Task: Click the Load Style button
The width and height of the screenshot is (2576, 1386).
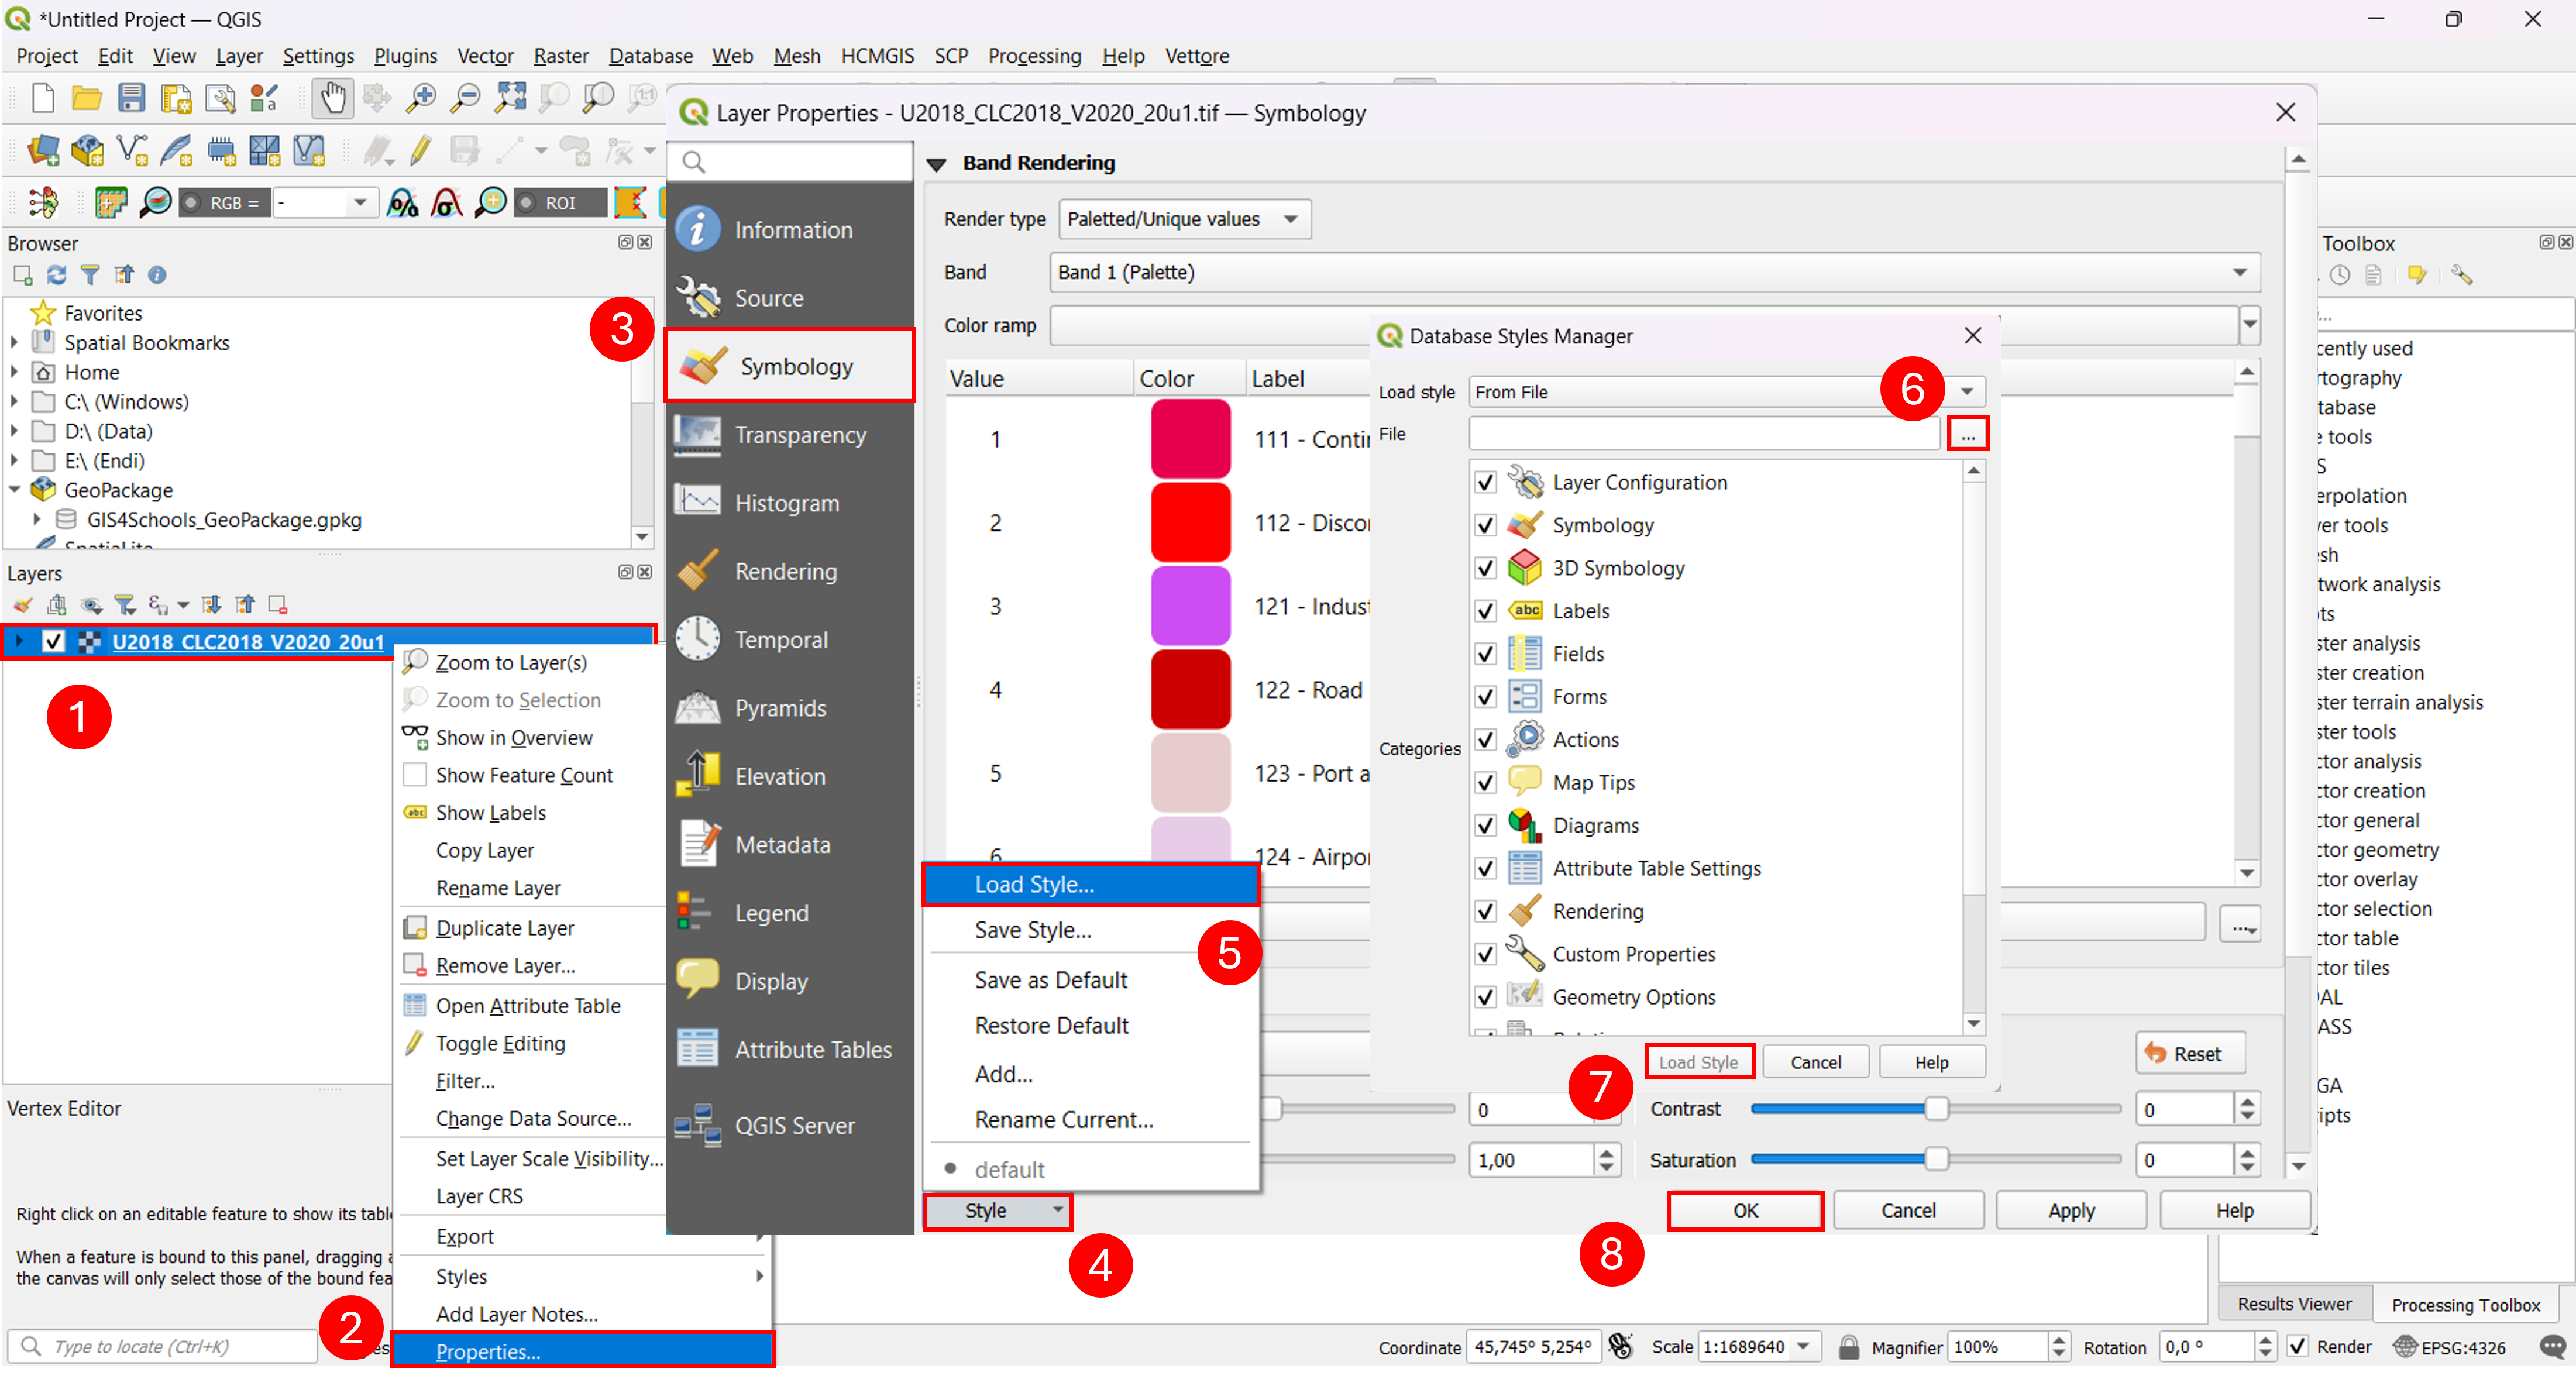Action: pos(1698,1062)
